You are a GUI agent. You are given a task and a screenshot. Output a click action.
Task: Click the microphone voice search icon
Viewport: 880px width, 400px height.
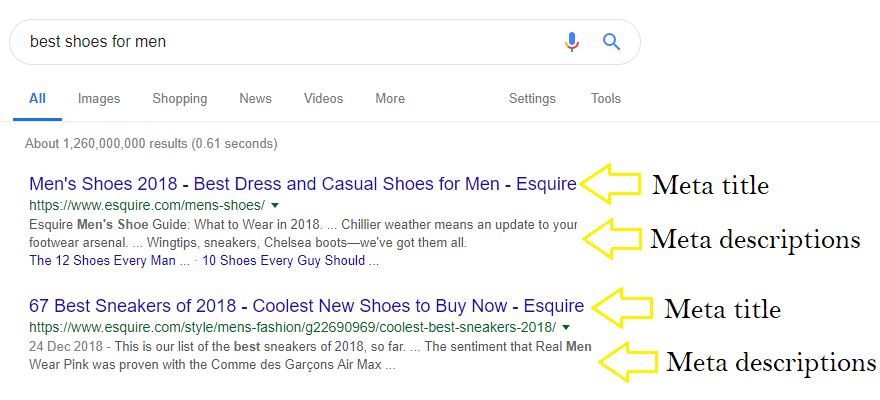click(x=572, y=42)
